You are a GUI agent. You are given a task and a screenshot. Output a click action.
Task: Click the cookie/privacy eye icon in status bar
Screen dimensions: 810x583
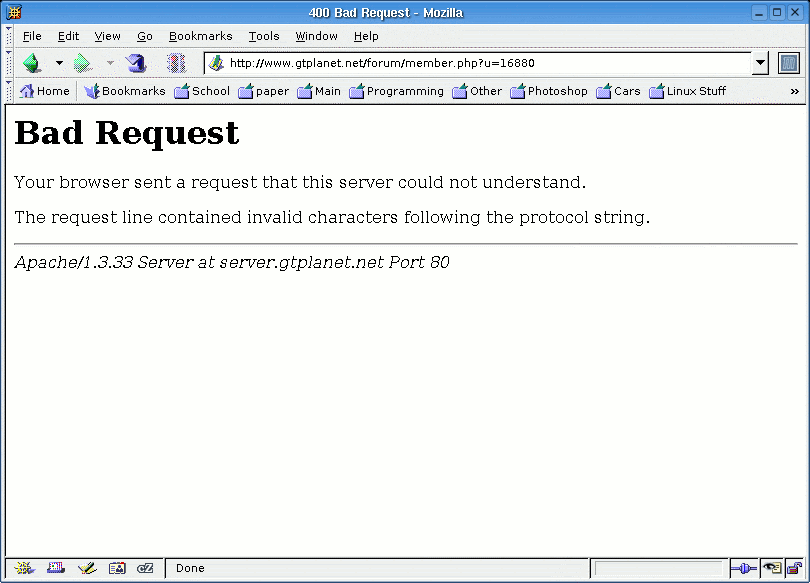772,569
